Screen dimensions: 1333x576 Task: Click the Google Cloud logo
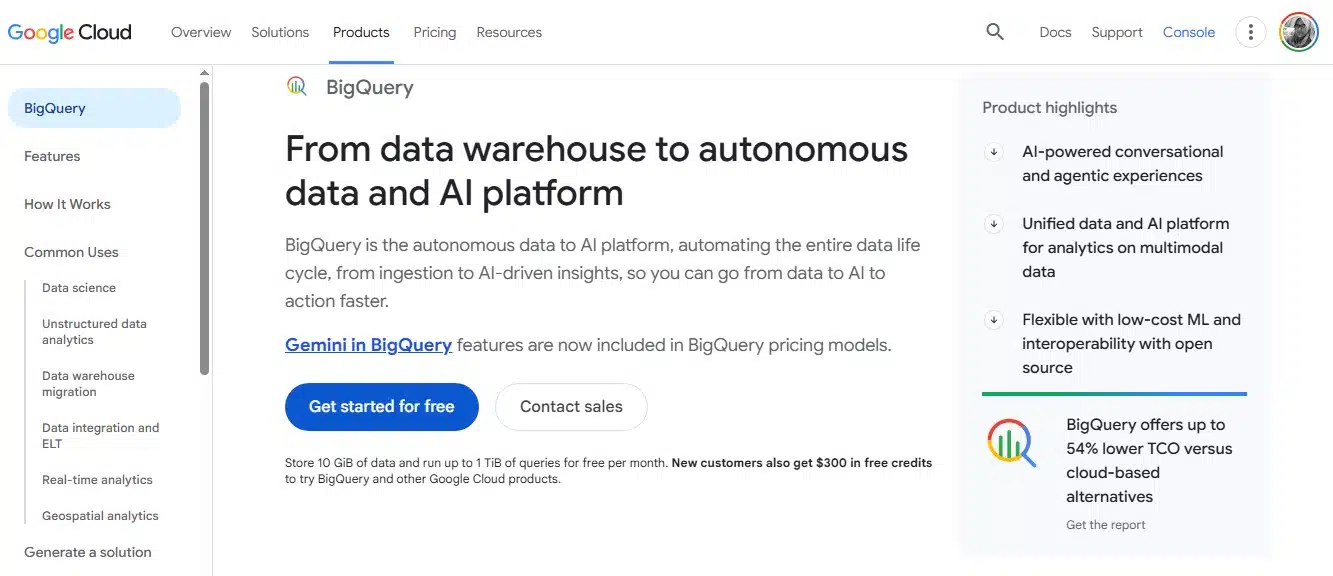[x=70, y=32]
